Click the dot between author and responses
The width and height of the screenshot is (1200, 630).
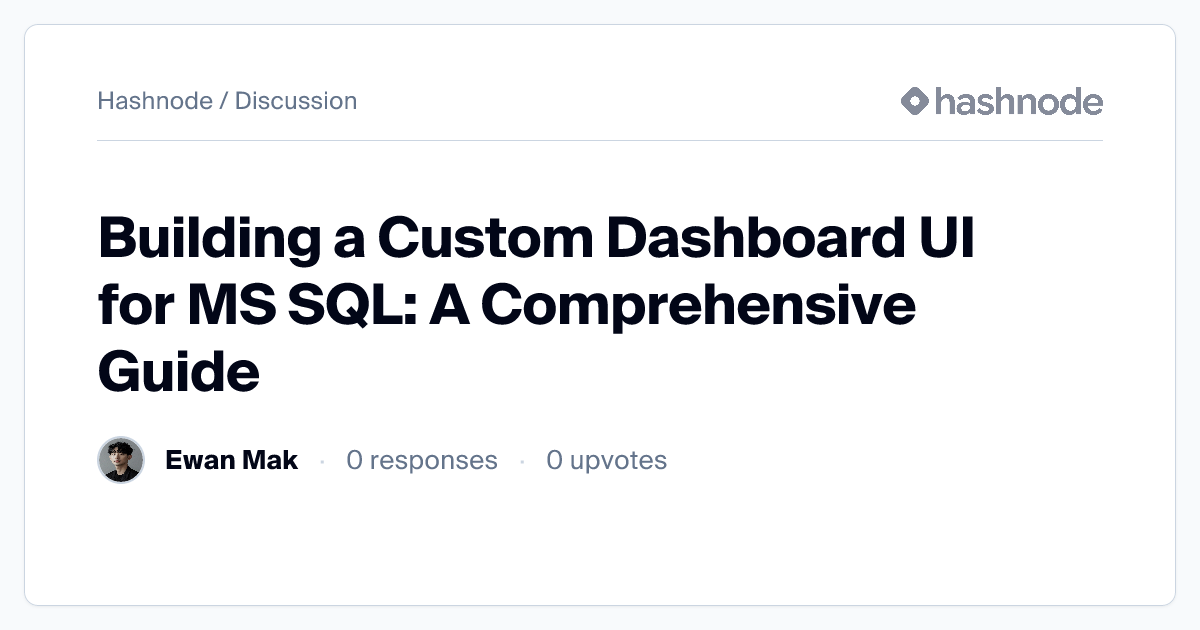322,461
